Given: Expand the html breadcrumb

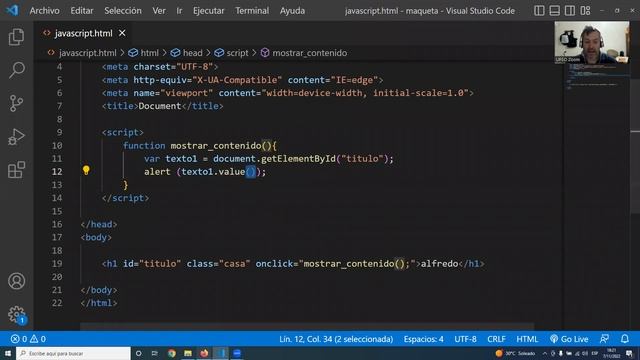Looking at the screenshot, I should [x=144, y=53].
